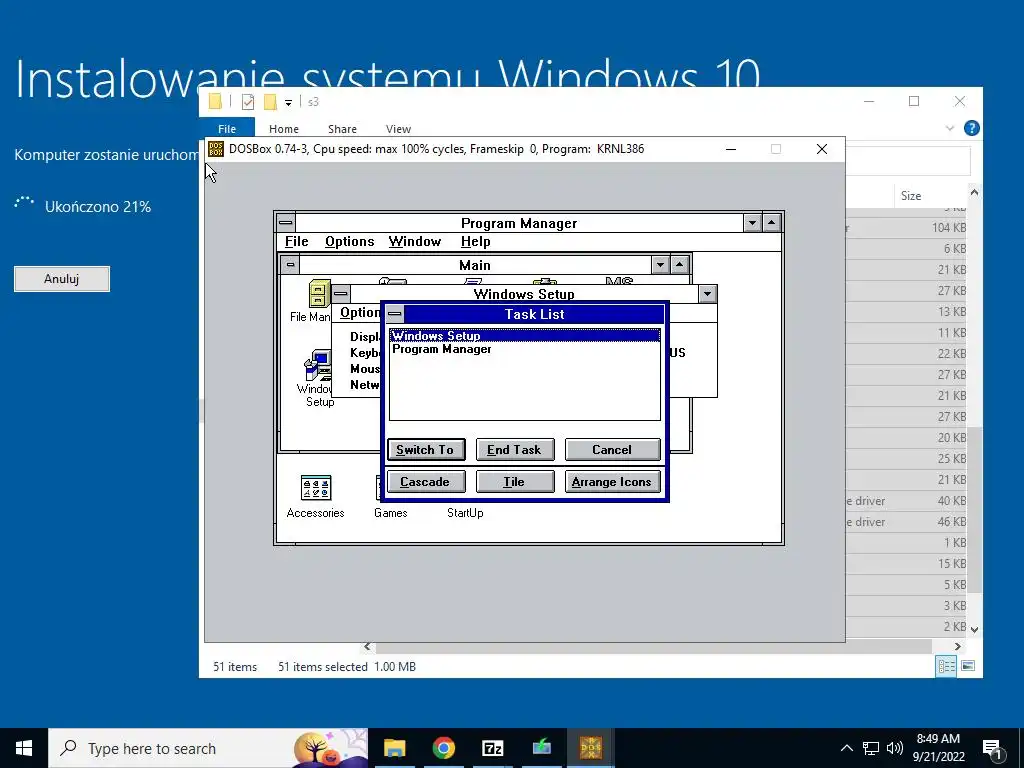1024x768 pixels.
Task: Click the taskbar search box
Action: pyautogui.click(x=208, y=748)
